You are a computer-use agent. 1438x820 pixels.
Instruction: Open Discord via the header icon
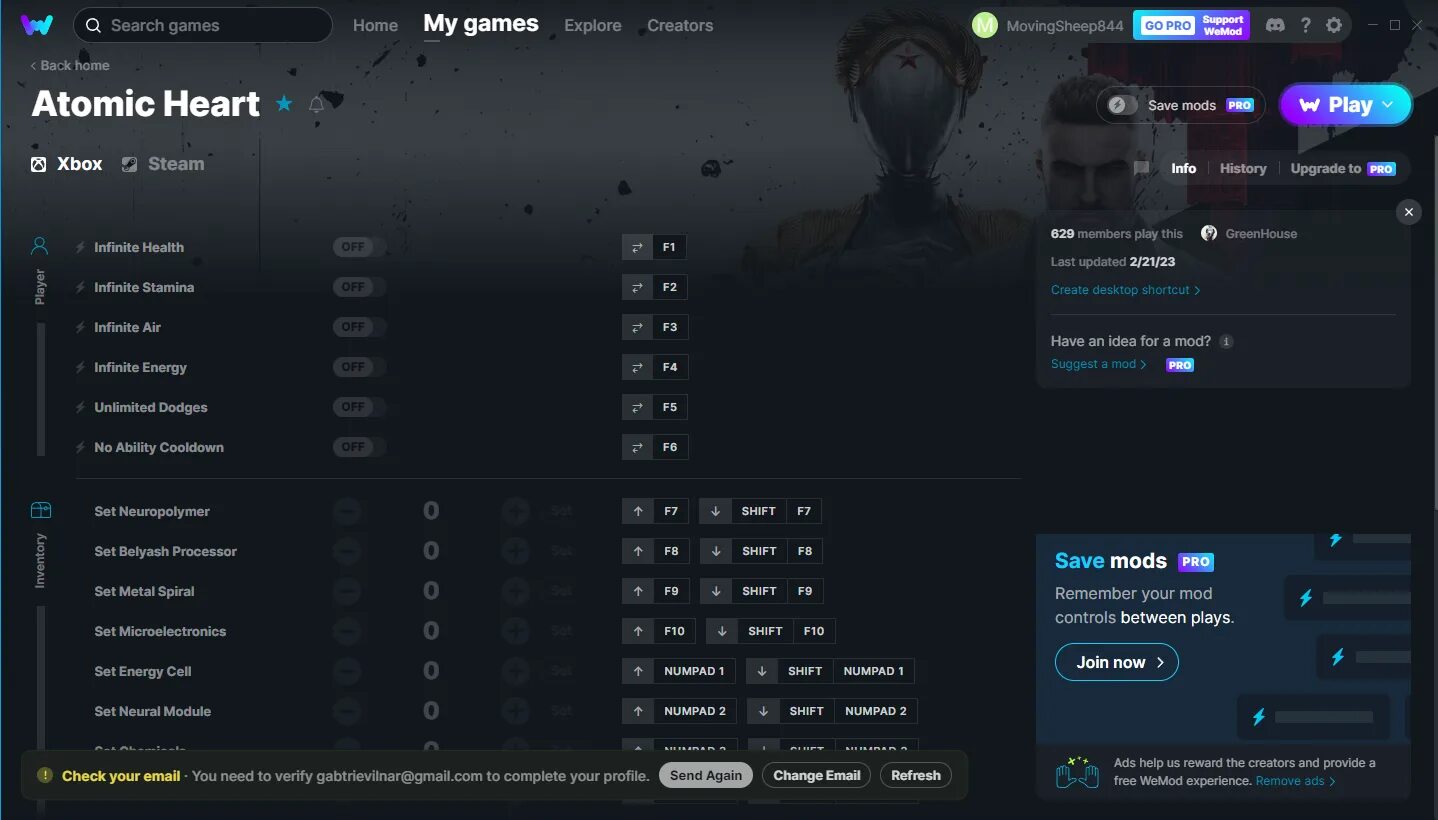click(x=1275, y=25)
